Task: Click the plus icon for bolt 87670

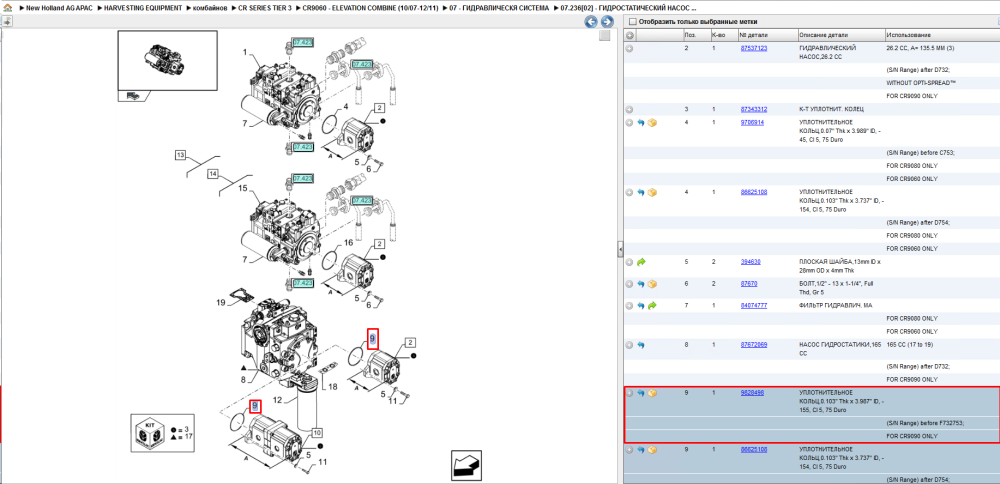Action: tap(629, 284)
